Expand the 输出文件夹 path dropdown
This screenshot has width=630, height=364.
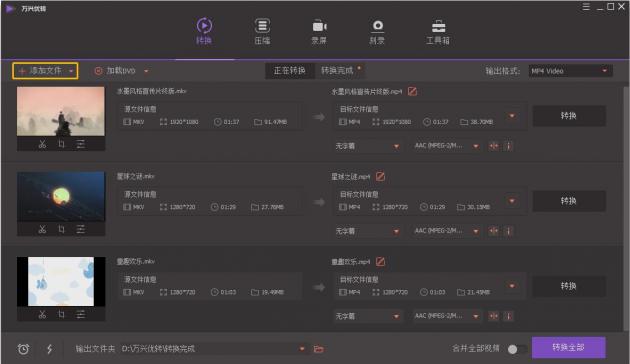click(x=302, y=349)
